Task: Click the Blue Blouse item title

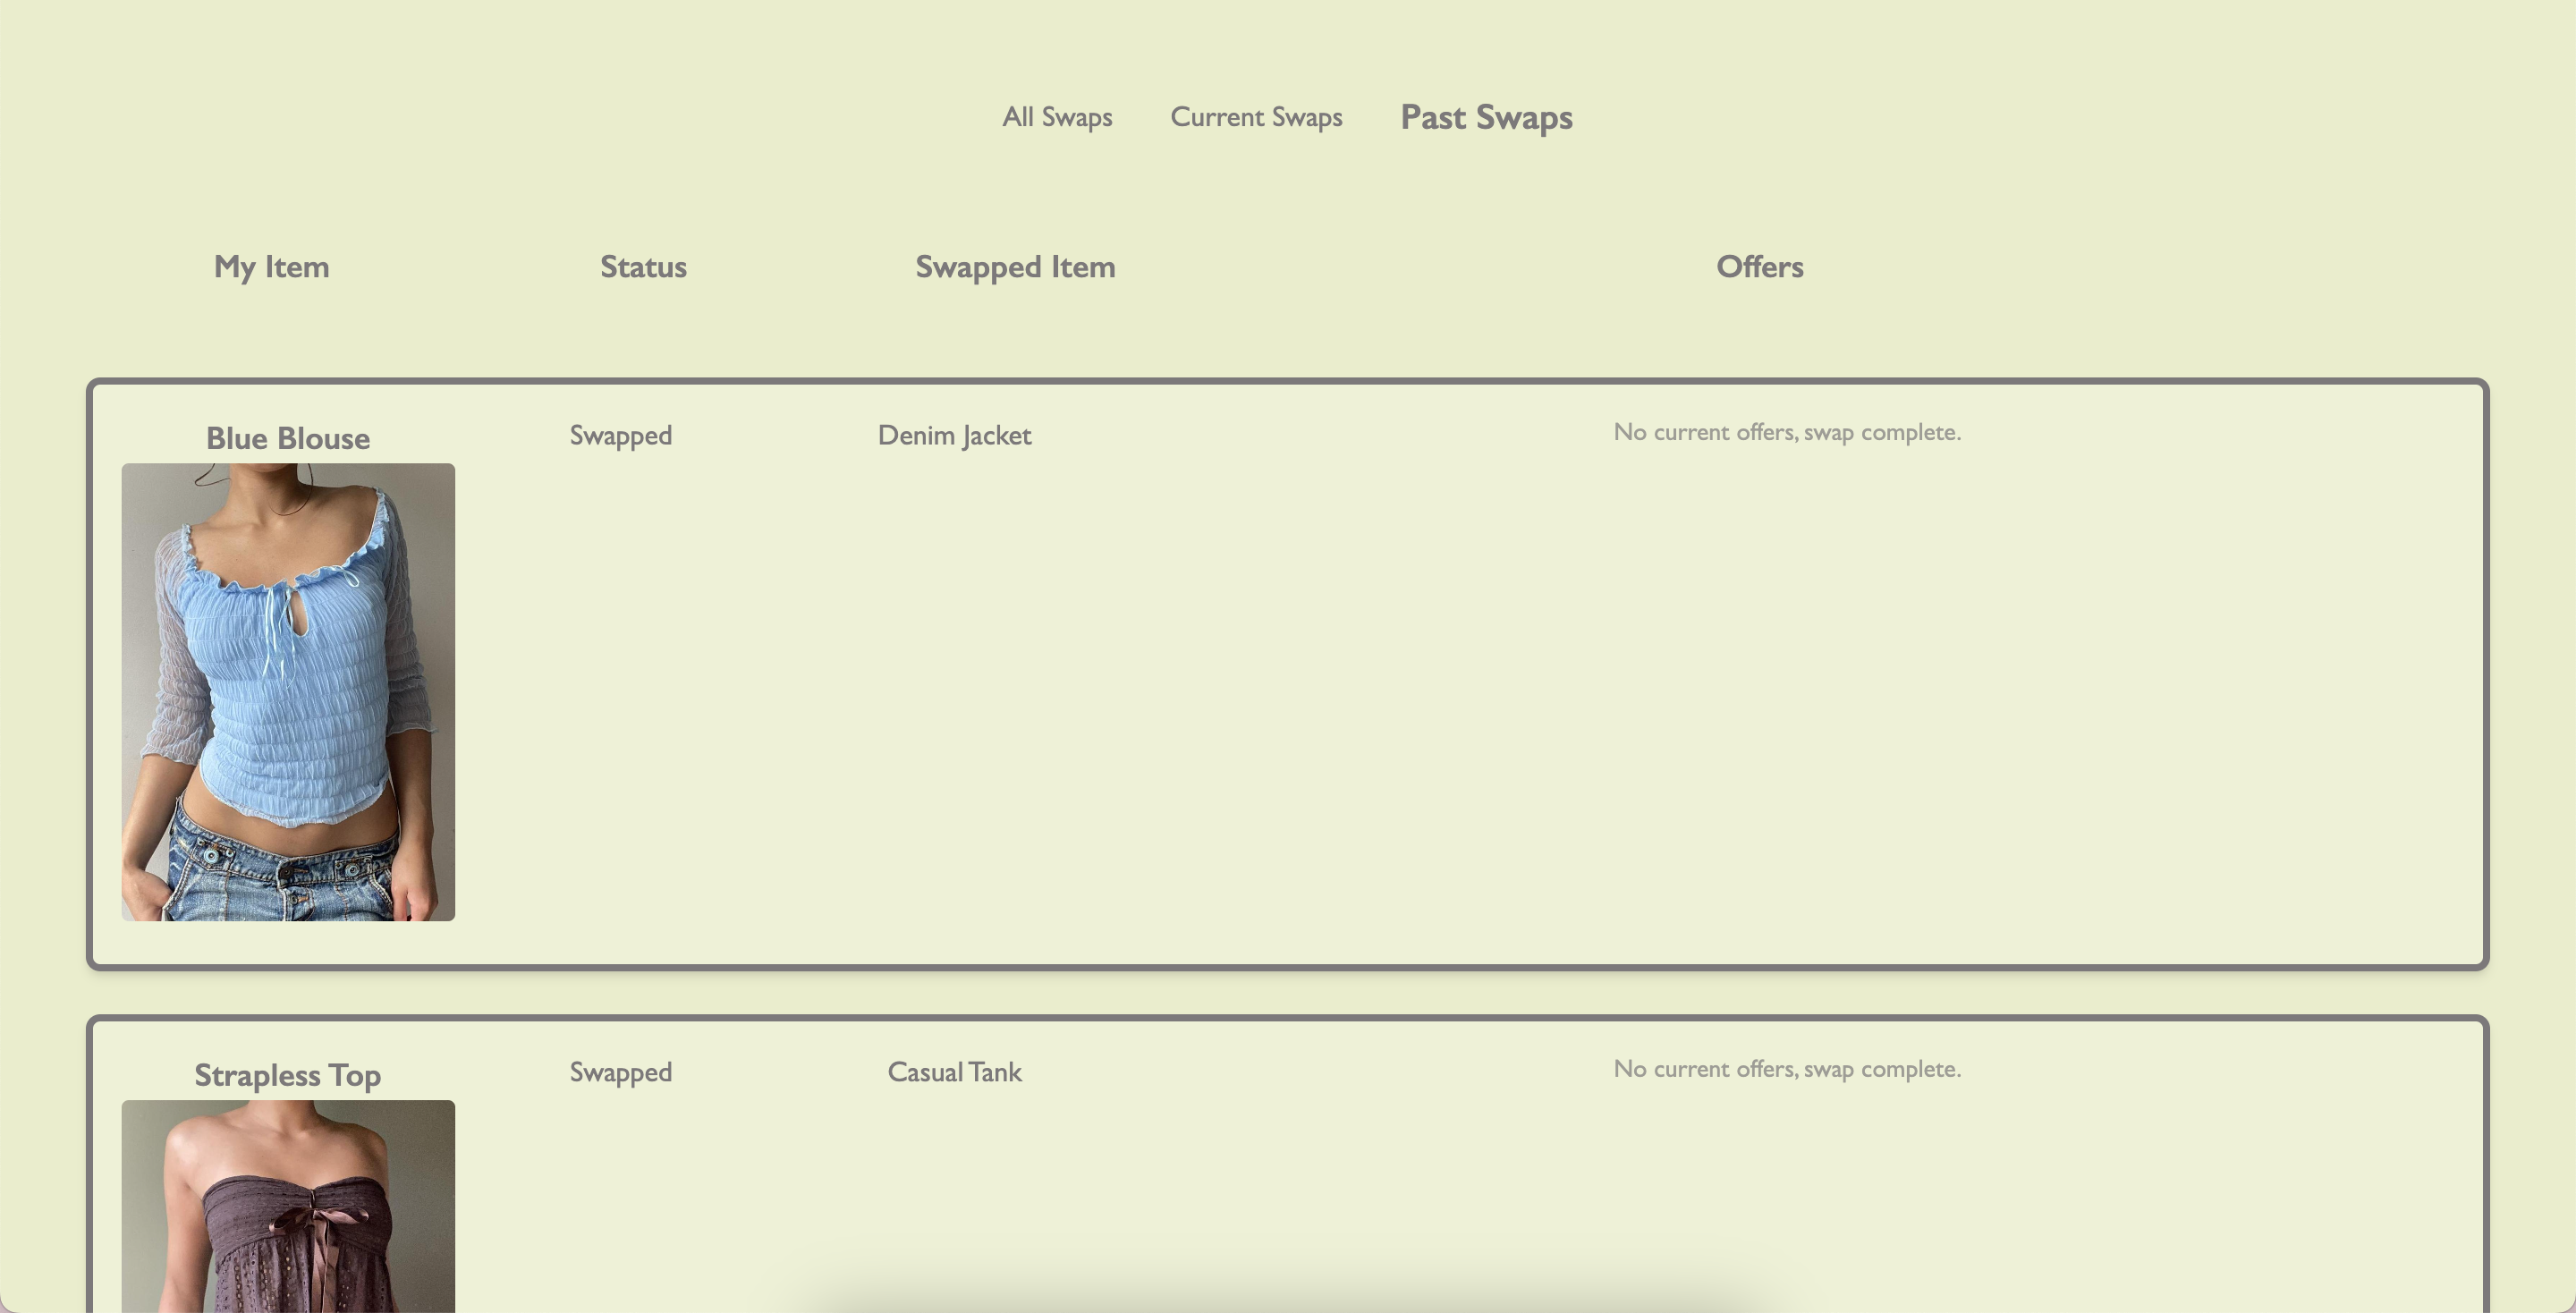Action: [x=288, y=438]
